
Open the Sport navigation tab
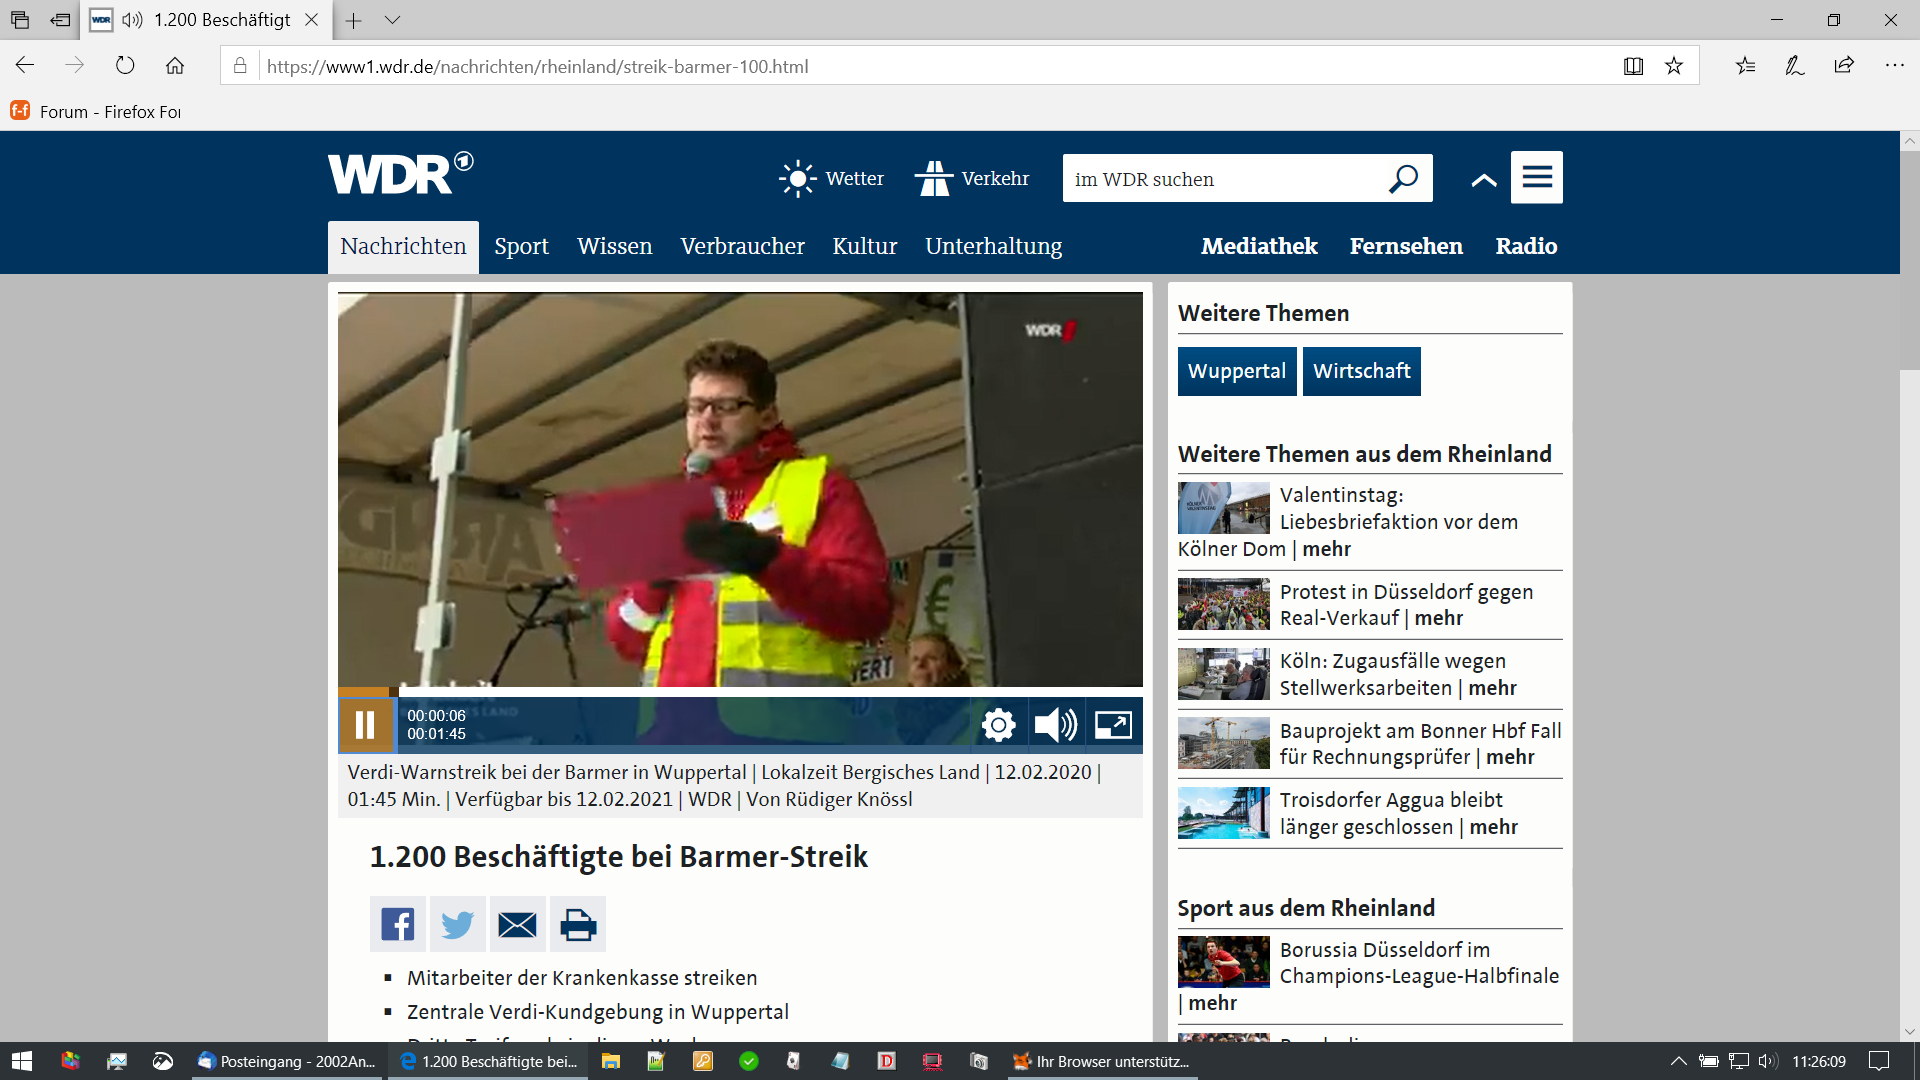pos(521,246)
